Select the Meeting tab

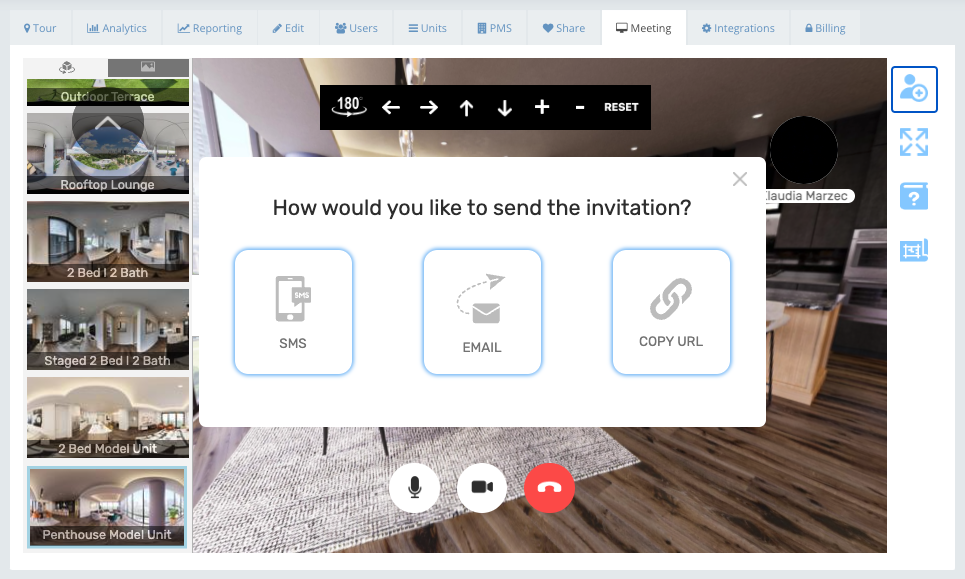coord(644,28)
